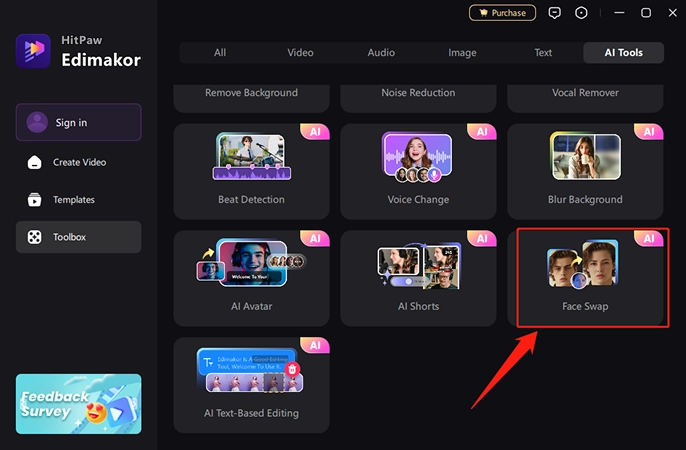The image size is (686, 450).
Task: Click the Edimakor title text
Action: point(101,59)
